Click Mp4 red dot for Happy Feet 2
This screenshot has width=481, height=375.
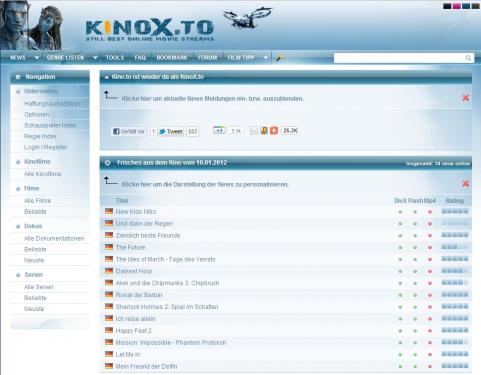click(430, 331)
